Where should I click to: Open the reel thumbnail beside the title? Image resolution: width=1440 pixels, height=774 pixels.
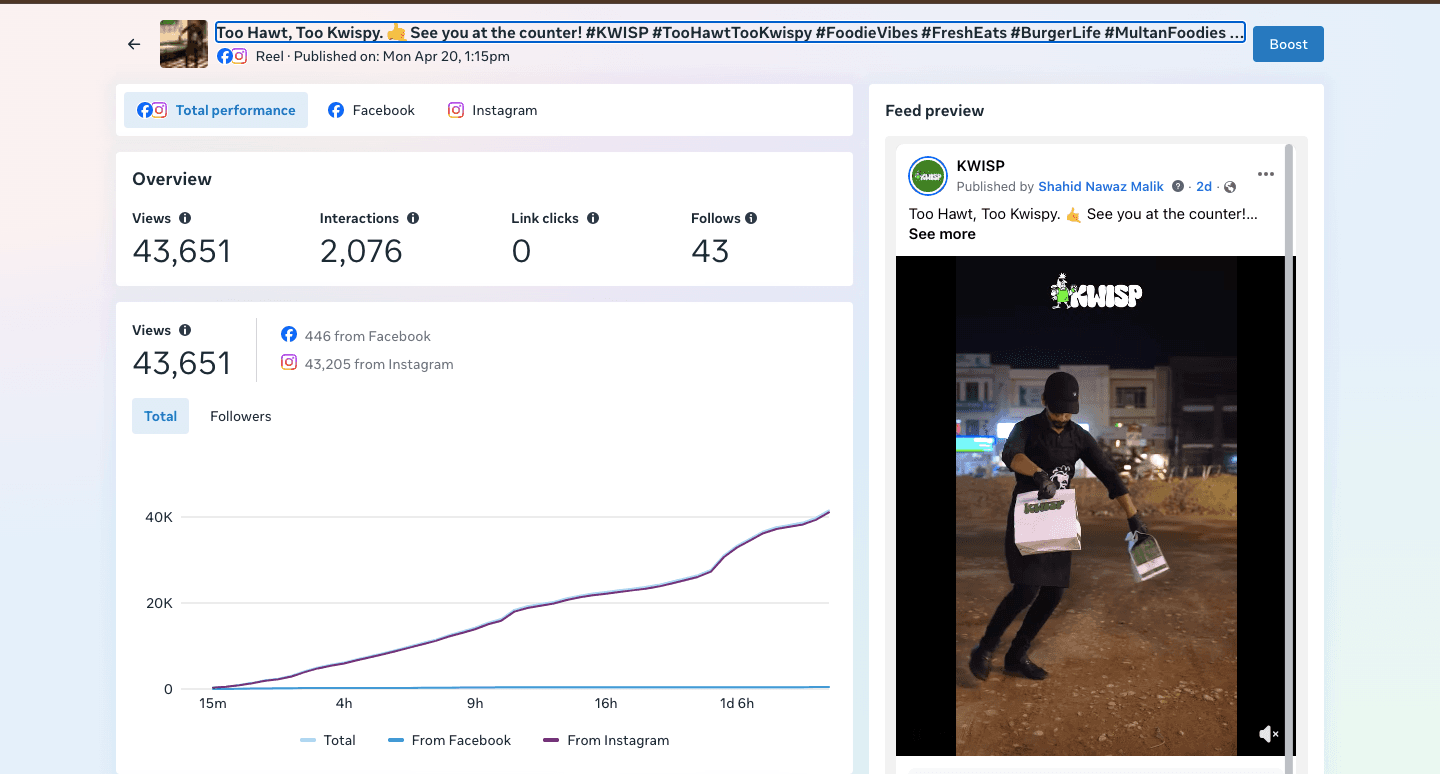184,44
